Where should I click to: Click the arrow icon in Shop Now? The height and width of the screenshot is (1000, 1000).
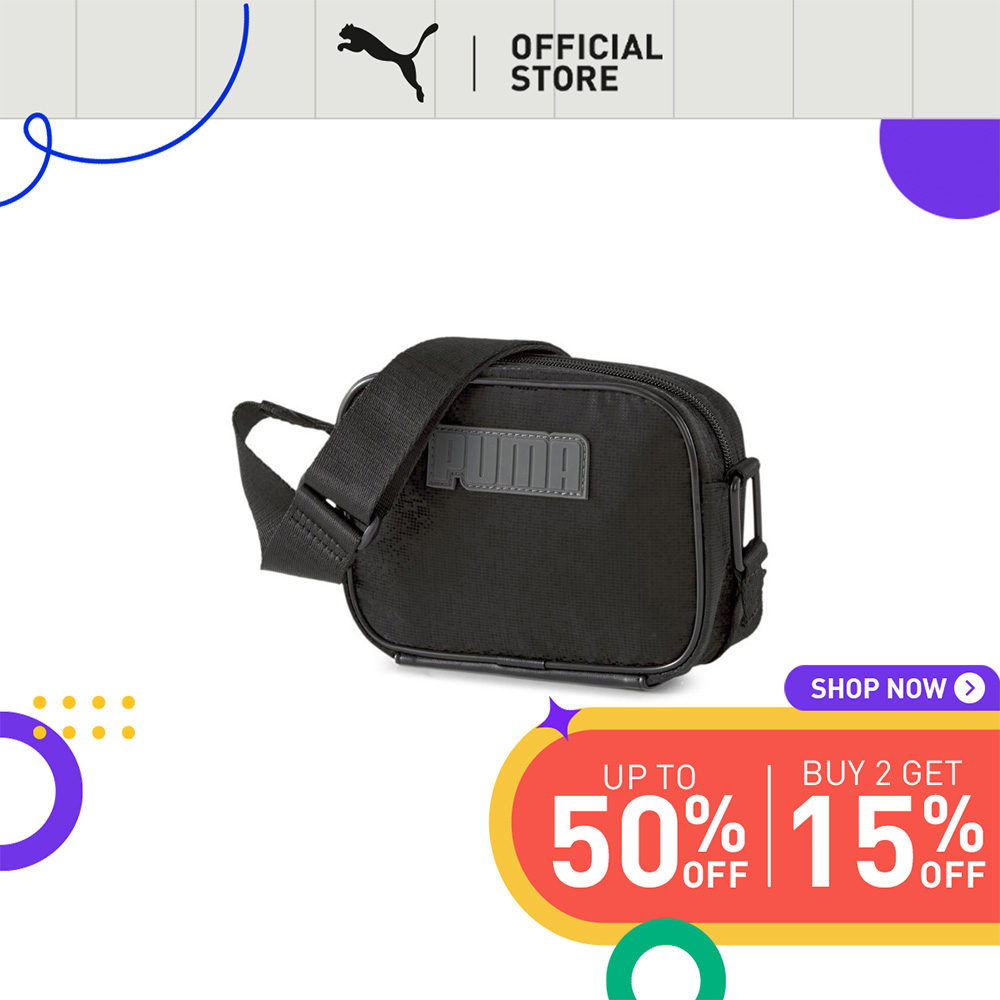coord(969,688)
